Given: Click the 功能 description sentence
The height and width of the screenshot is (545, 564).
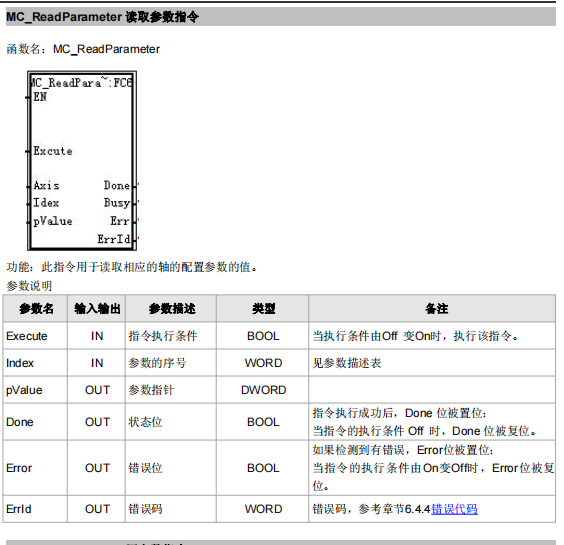Looking at the screenshot, I should (132, 267).
